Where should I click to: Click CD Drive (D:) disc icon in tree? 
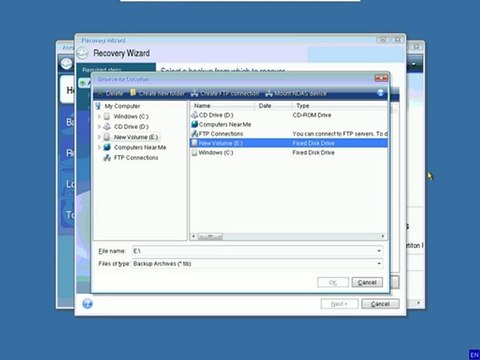(107, 127)
